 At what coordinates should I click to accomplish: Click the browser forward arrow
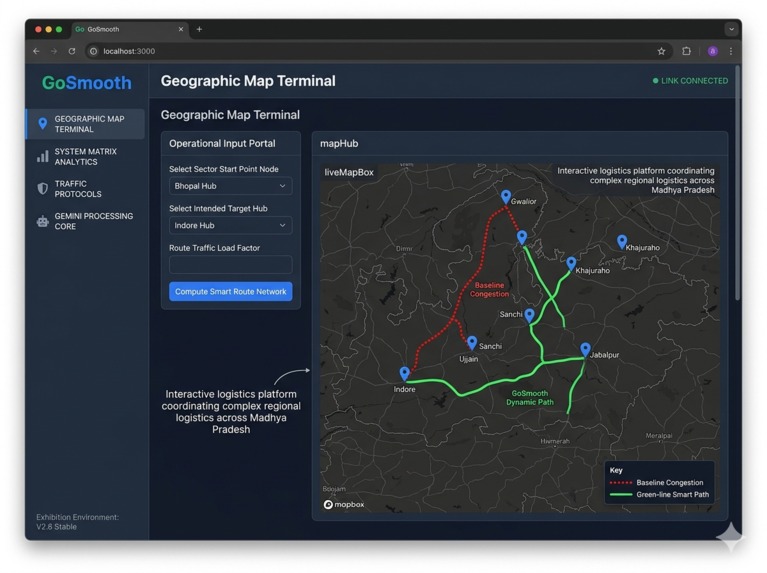(54, 51)
